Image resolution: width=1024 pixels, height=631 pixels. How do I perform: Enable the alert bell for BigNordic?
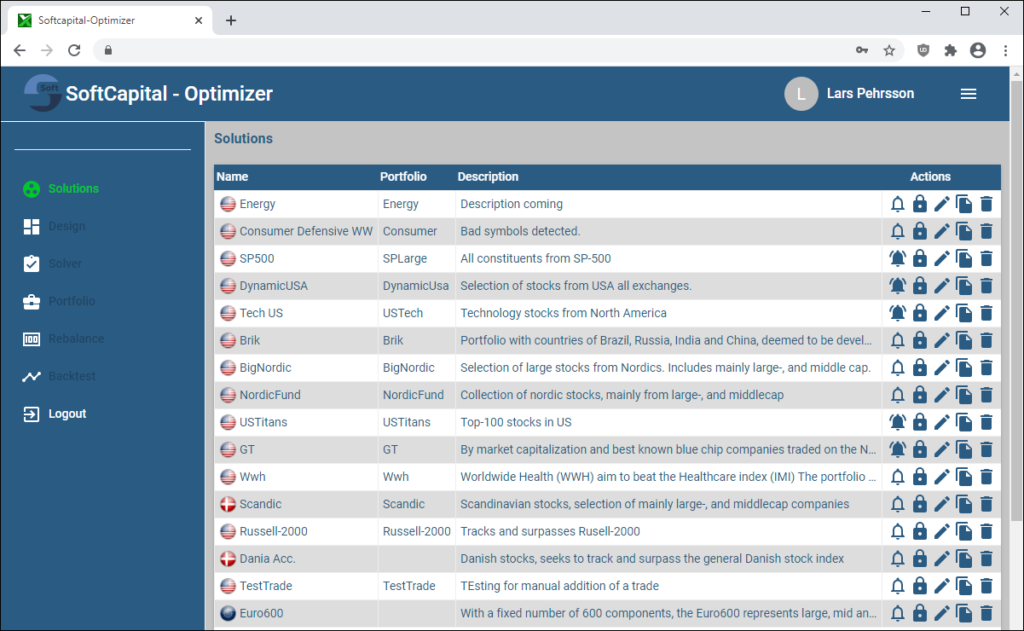(x=898, y=368)
